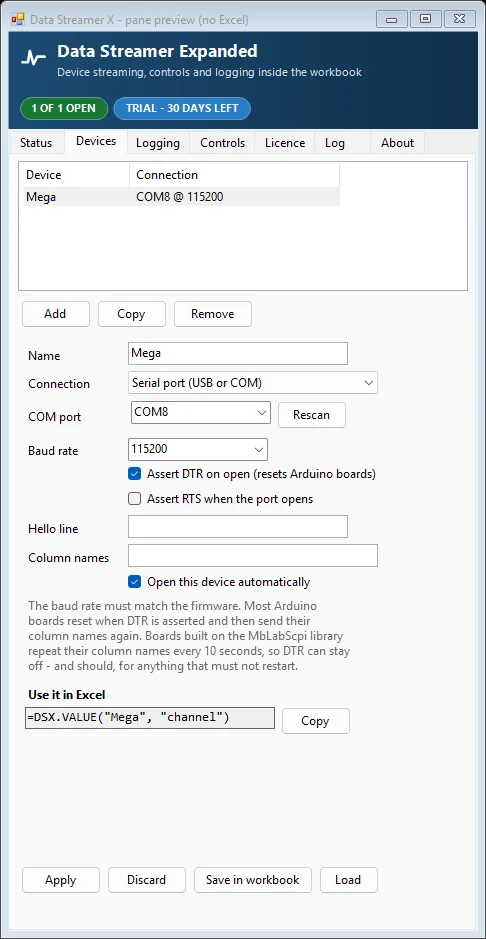The image size is (486, 939).
Task: Copy the selected device entry
Action: coord(132,314)
